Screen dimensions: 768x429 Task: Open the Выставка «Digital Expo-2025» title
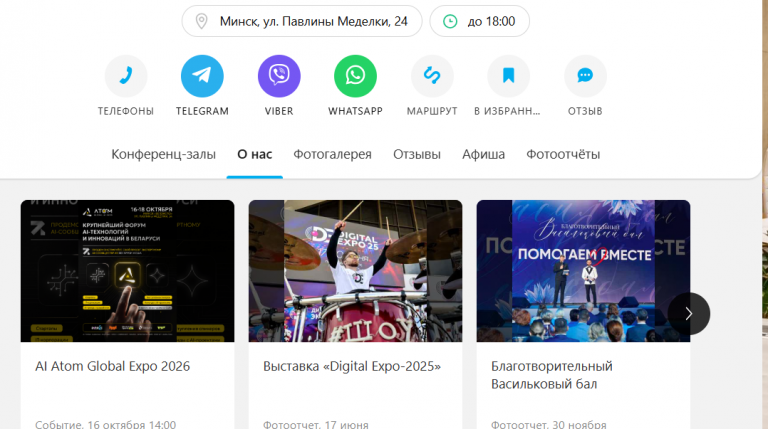pos(352,366)
